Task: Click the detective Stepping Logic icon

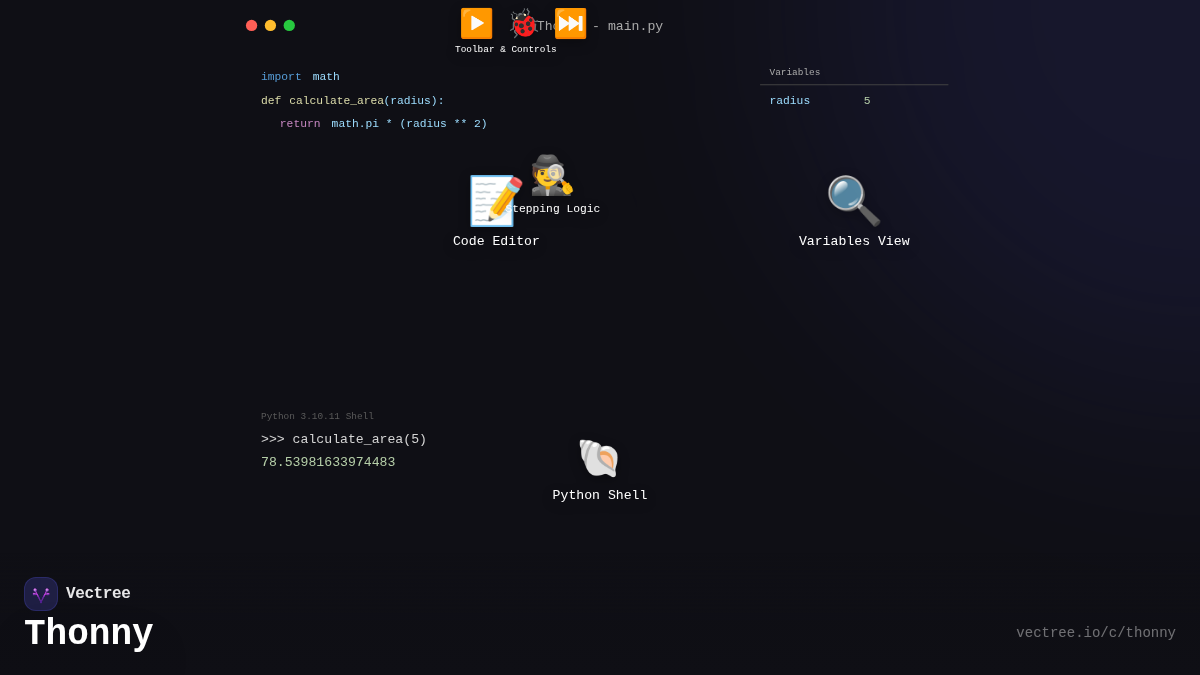Action: (552, 176)
